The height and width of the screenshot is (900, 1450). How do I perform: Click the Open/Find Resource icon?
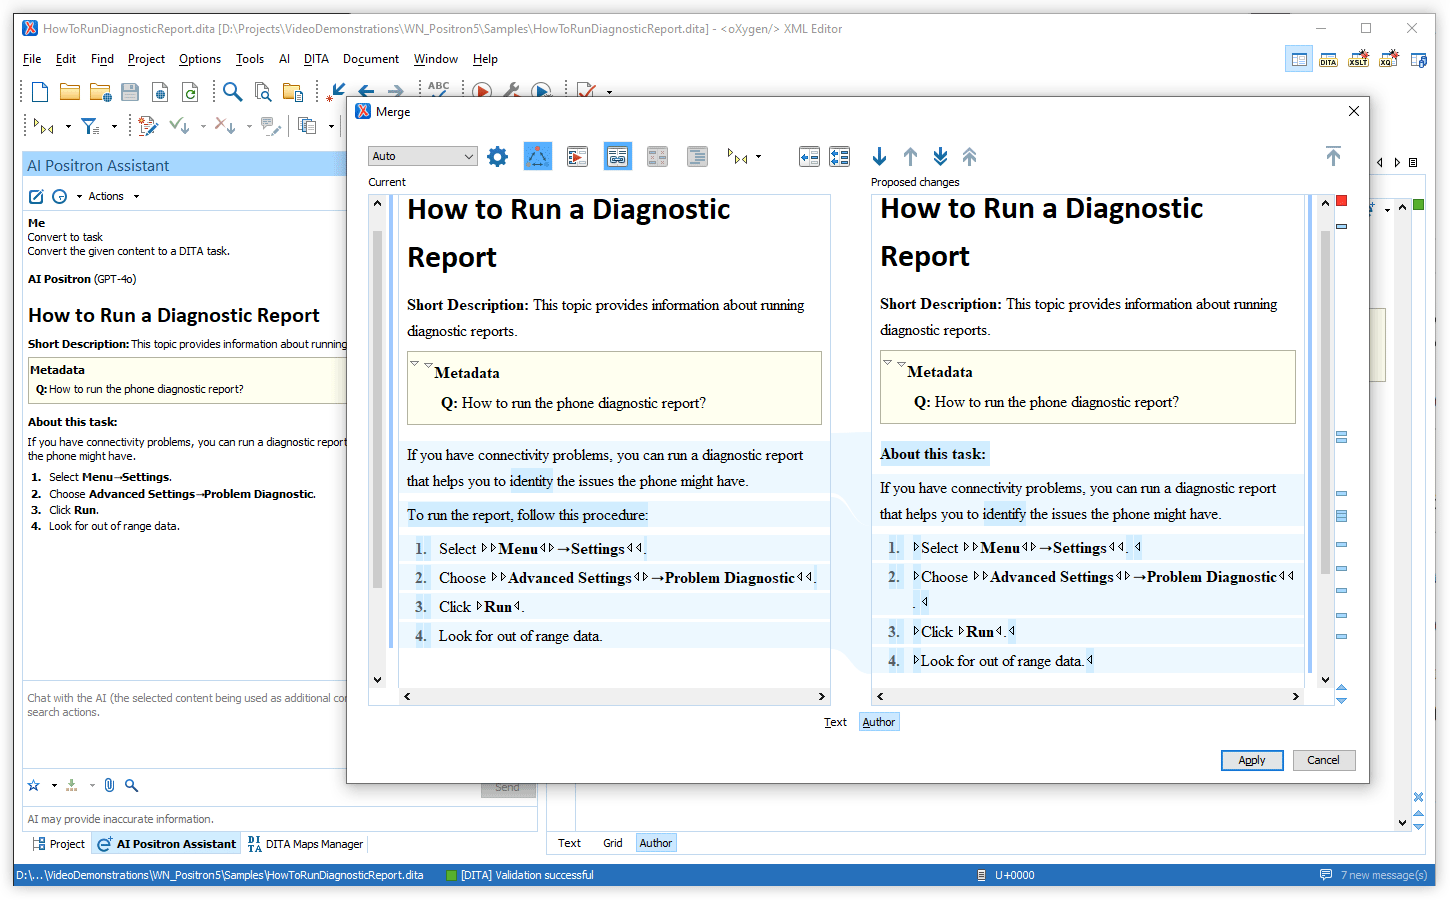pos(293,92)
